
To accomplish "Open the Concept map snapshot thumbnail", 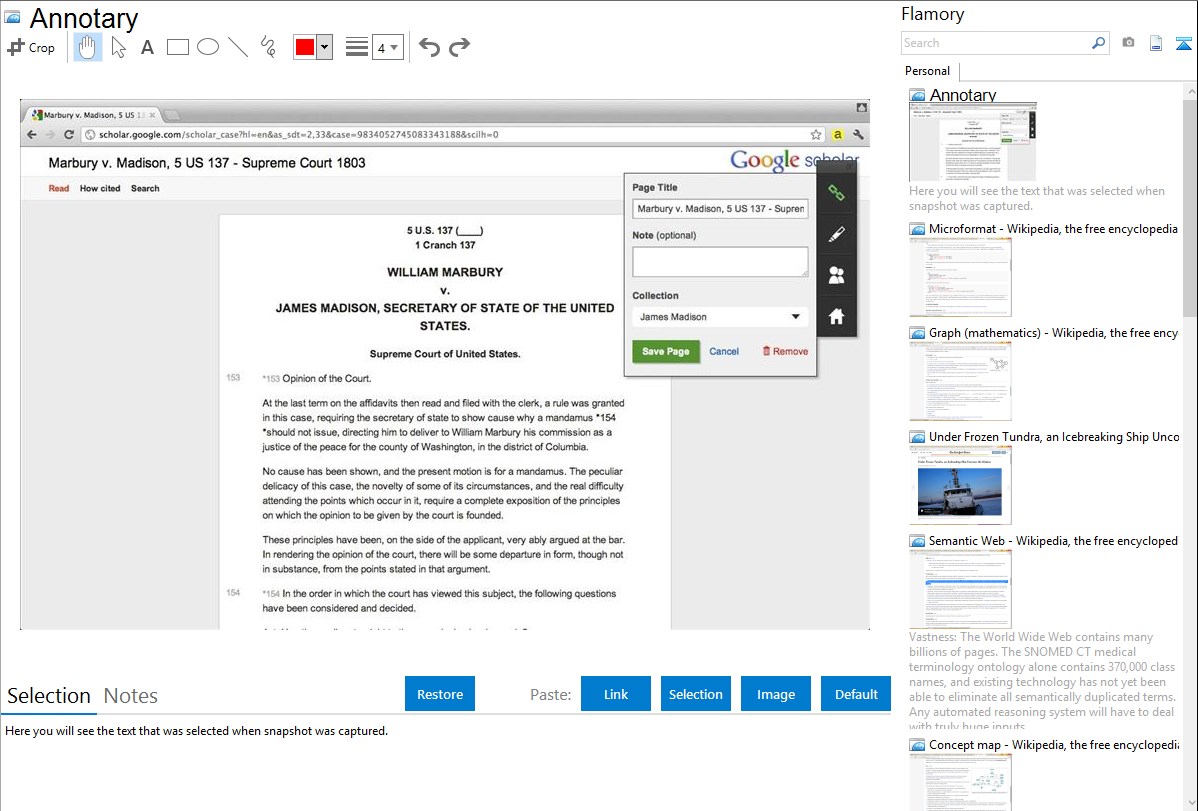I will [960, 783].
